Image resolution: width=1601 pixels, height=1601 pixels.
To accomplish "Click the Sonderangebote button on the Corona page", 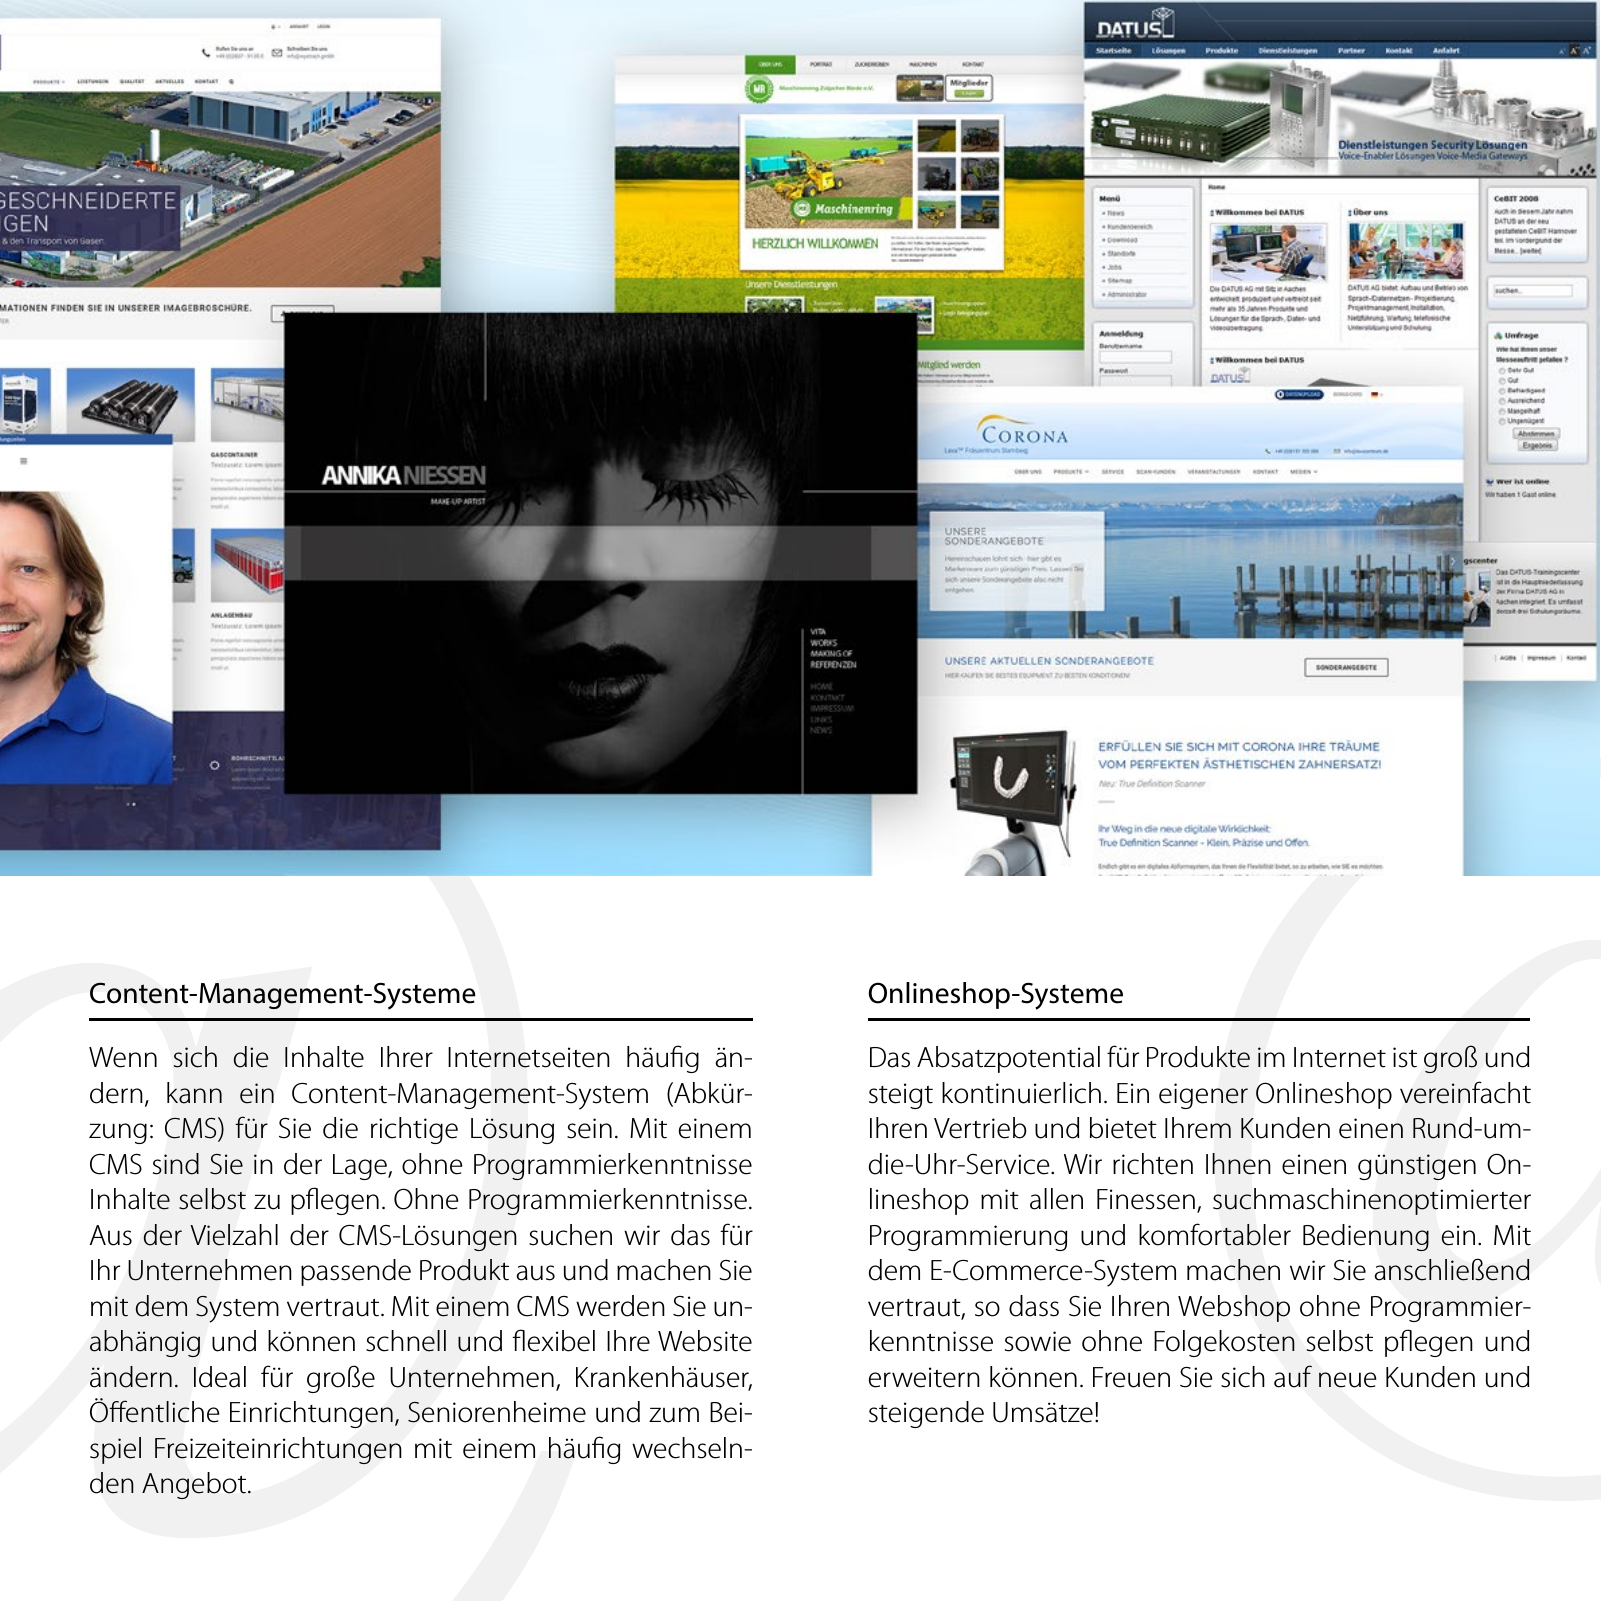I will pos(1346,667).
